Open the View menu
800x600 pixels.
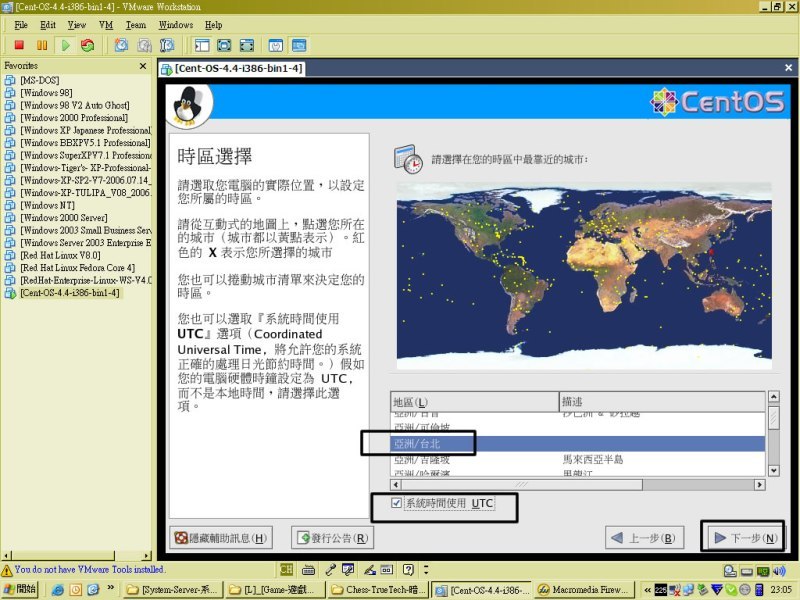tap(77, 25)
